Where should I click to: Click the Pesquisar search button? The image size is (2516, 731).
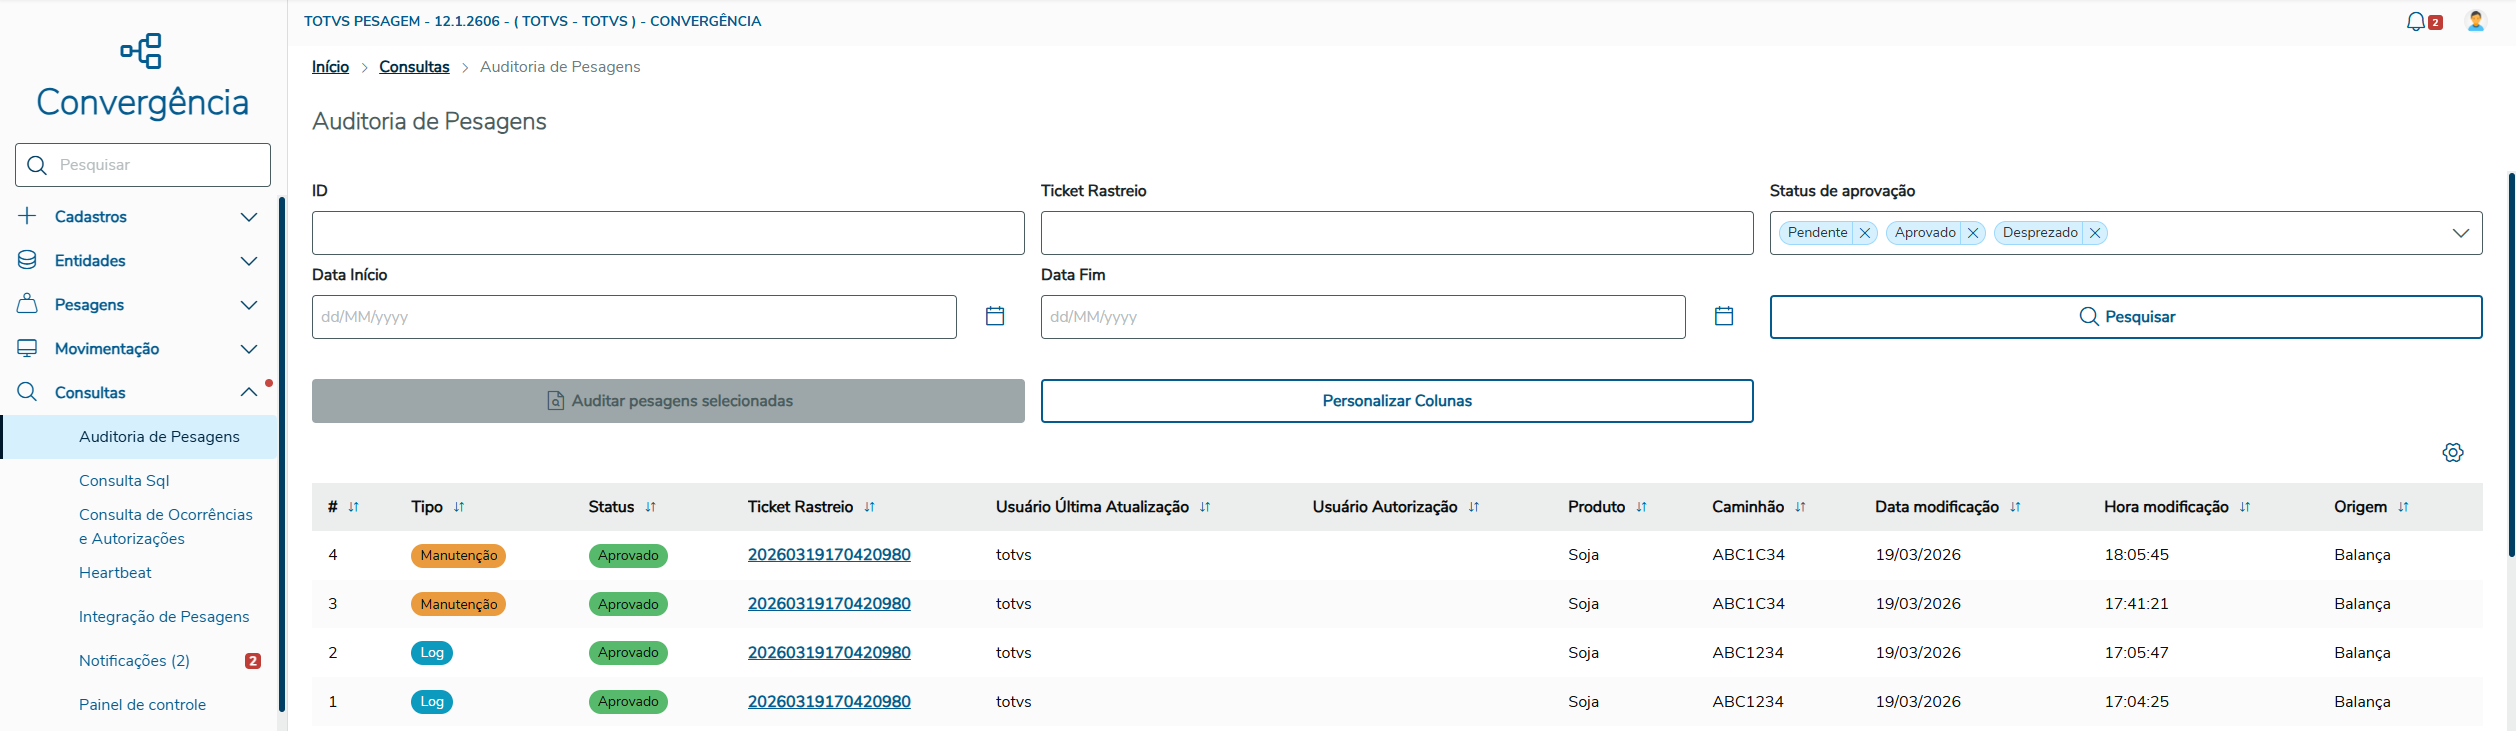[x=2126, y=317]
